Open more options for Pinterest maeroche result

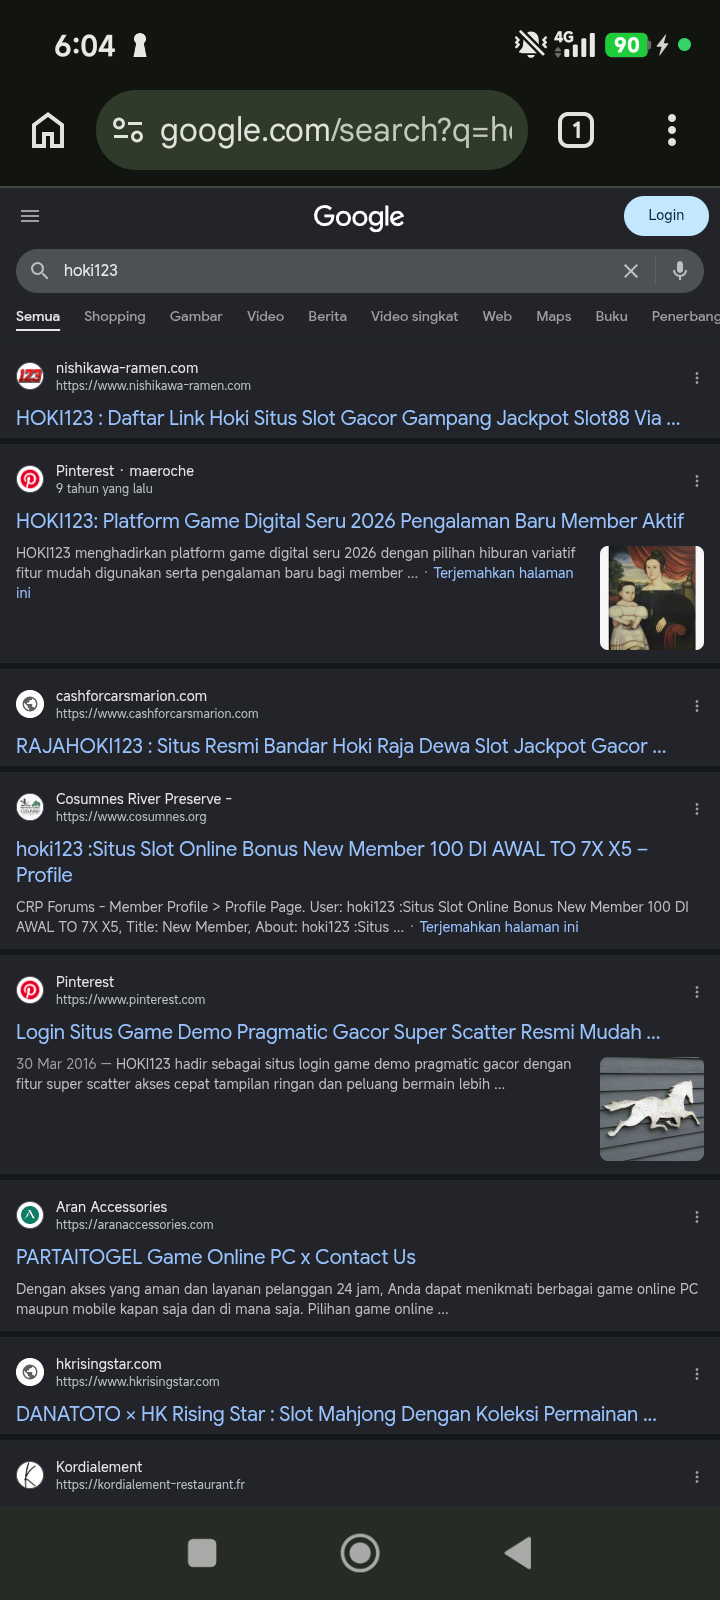coord(697,481)
